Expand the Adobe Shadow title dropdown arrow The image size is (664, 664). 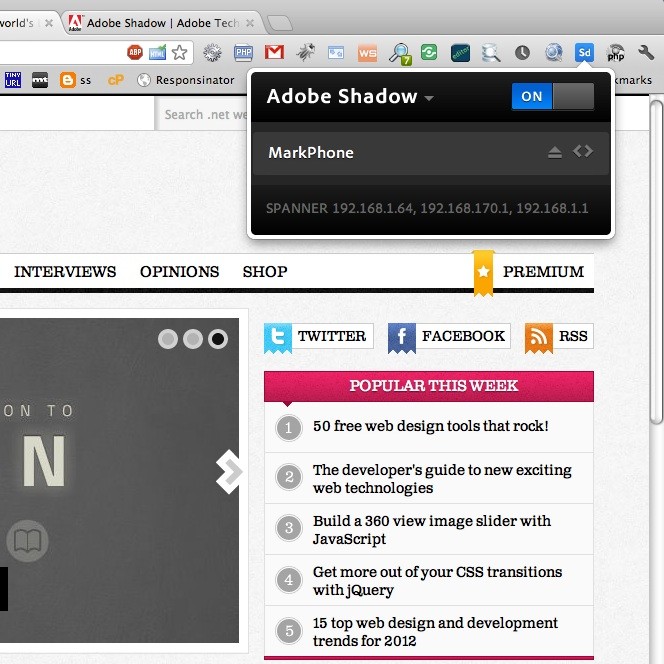pos(429,98)
